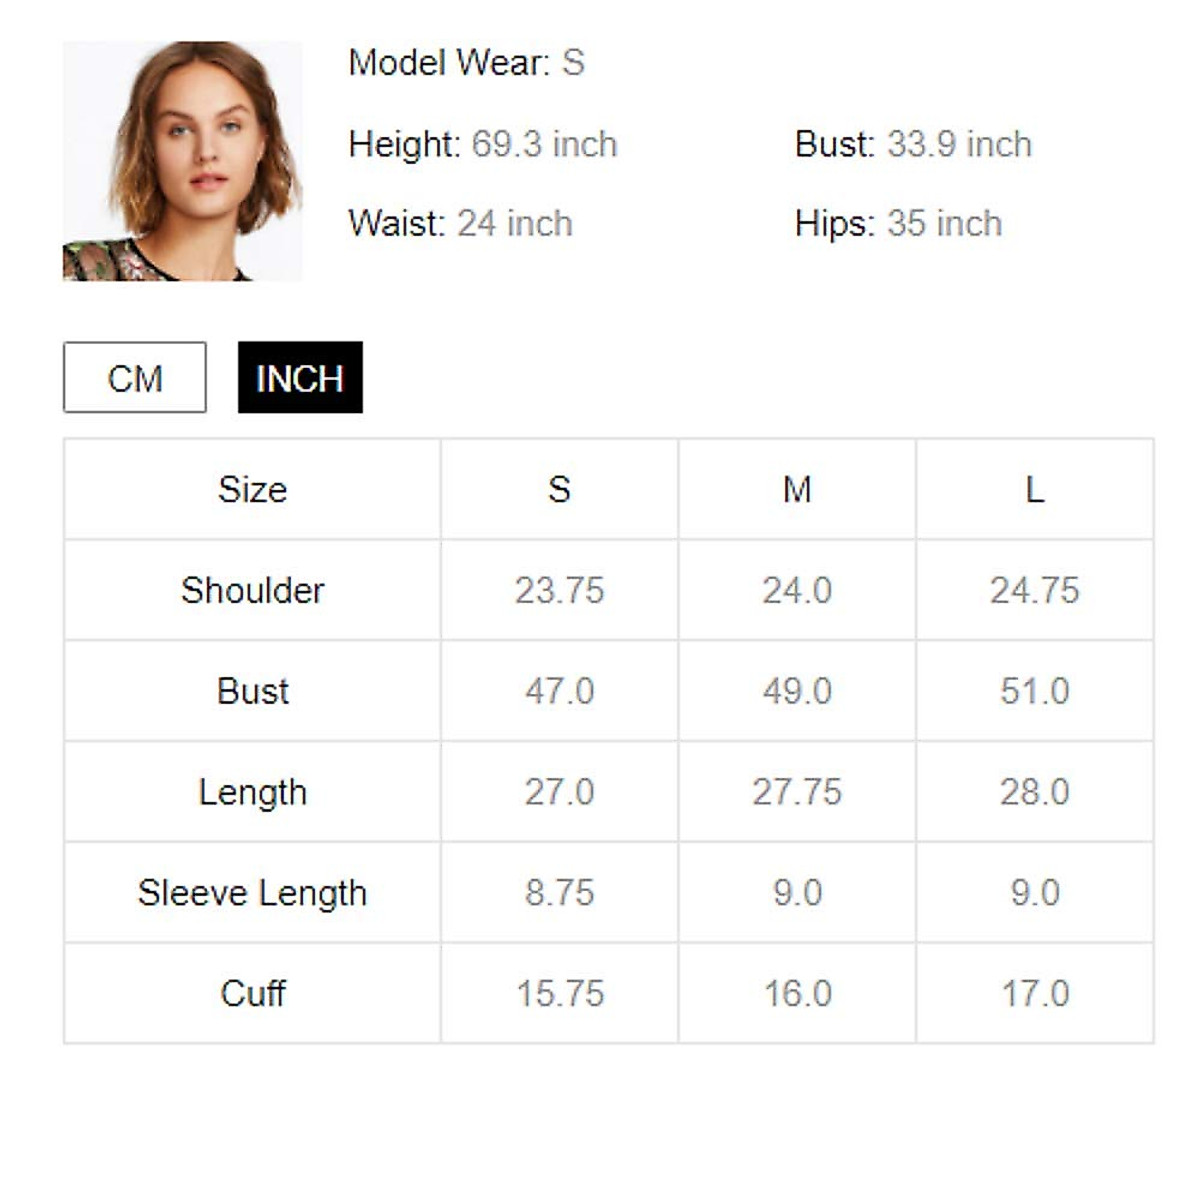The height and width of the screenshot is (1200, 1200).
Task: Click the S size column header
Action: [559, 489]
